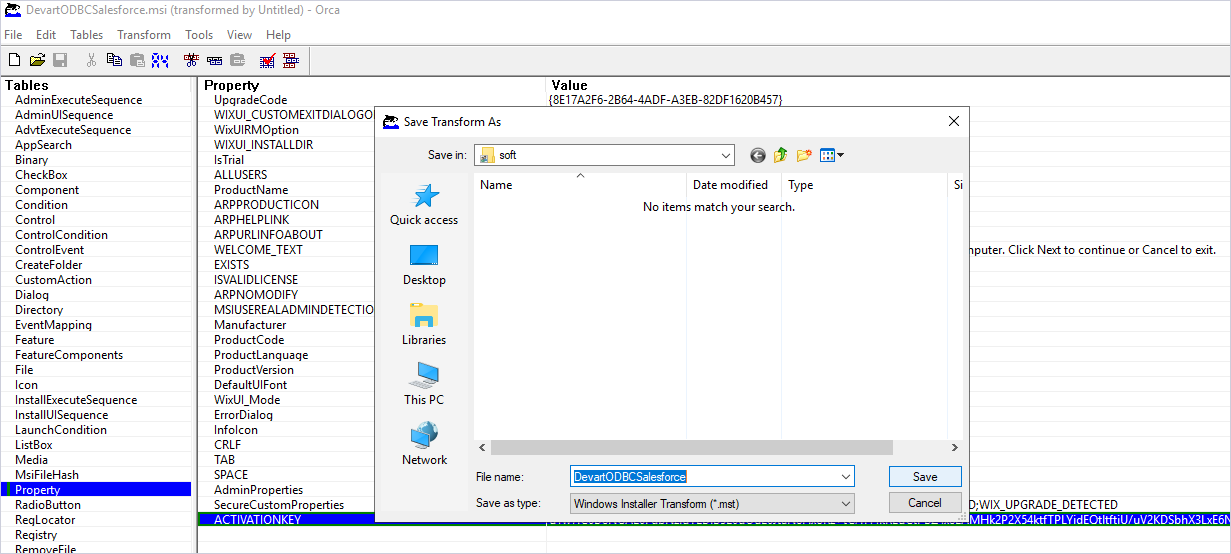Image resolution: width=1231 pixels, height=554 pixels.
Task: Open the Tables menu
Action: pyautogui.click(x=86, y=35)
